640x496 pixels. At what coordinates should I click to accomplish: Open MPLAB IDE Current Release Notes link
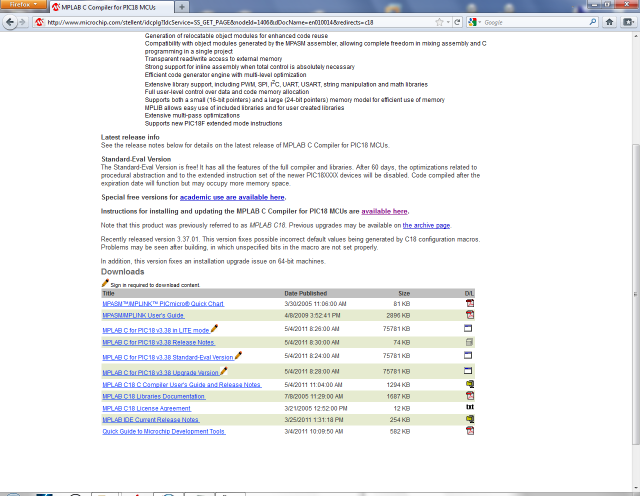click(x=151, y=420)
